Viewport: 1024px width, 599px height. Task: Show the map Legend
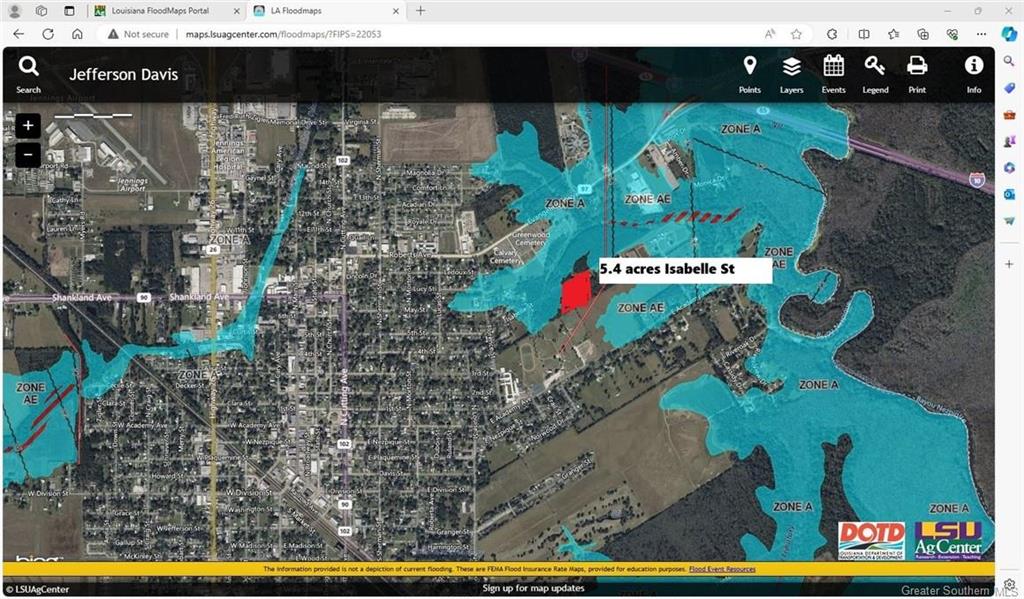coord(875,73)
